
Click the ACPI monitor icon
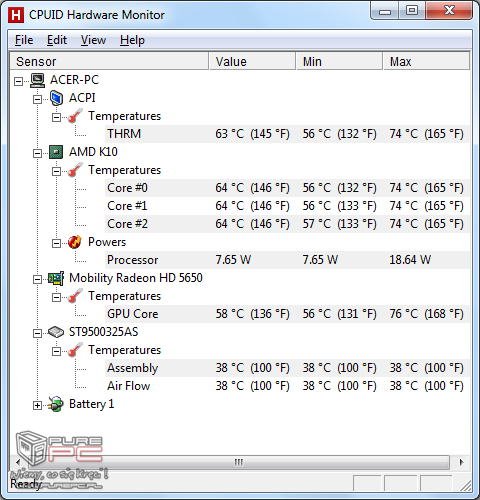56,98
